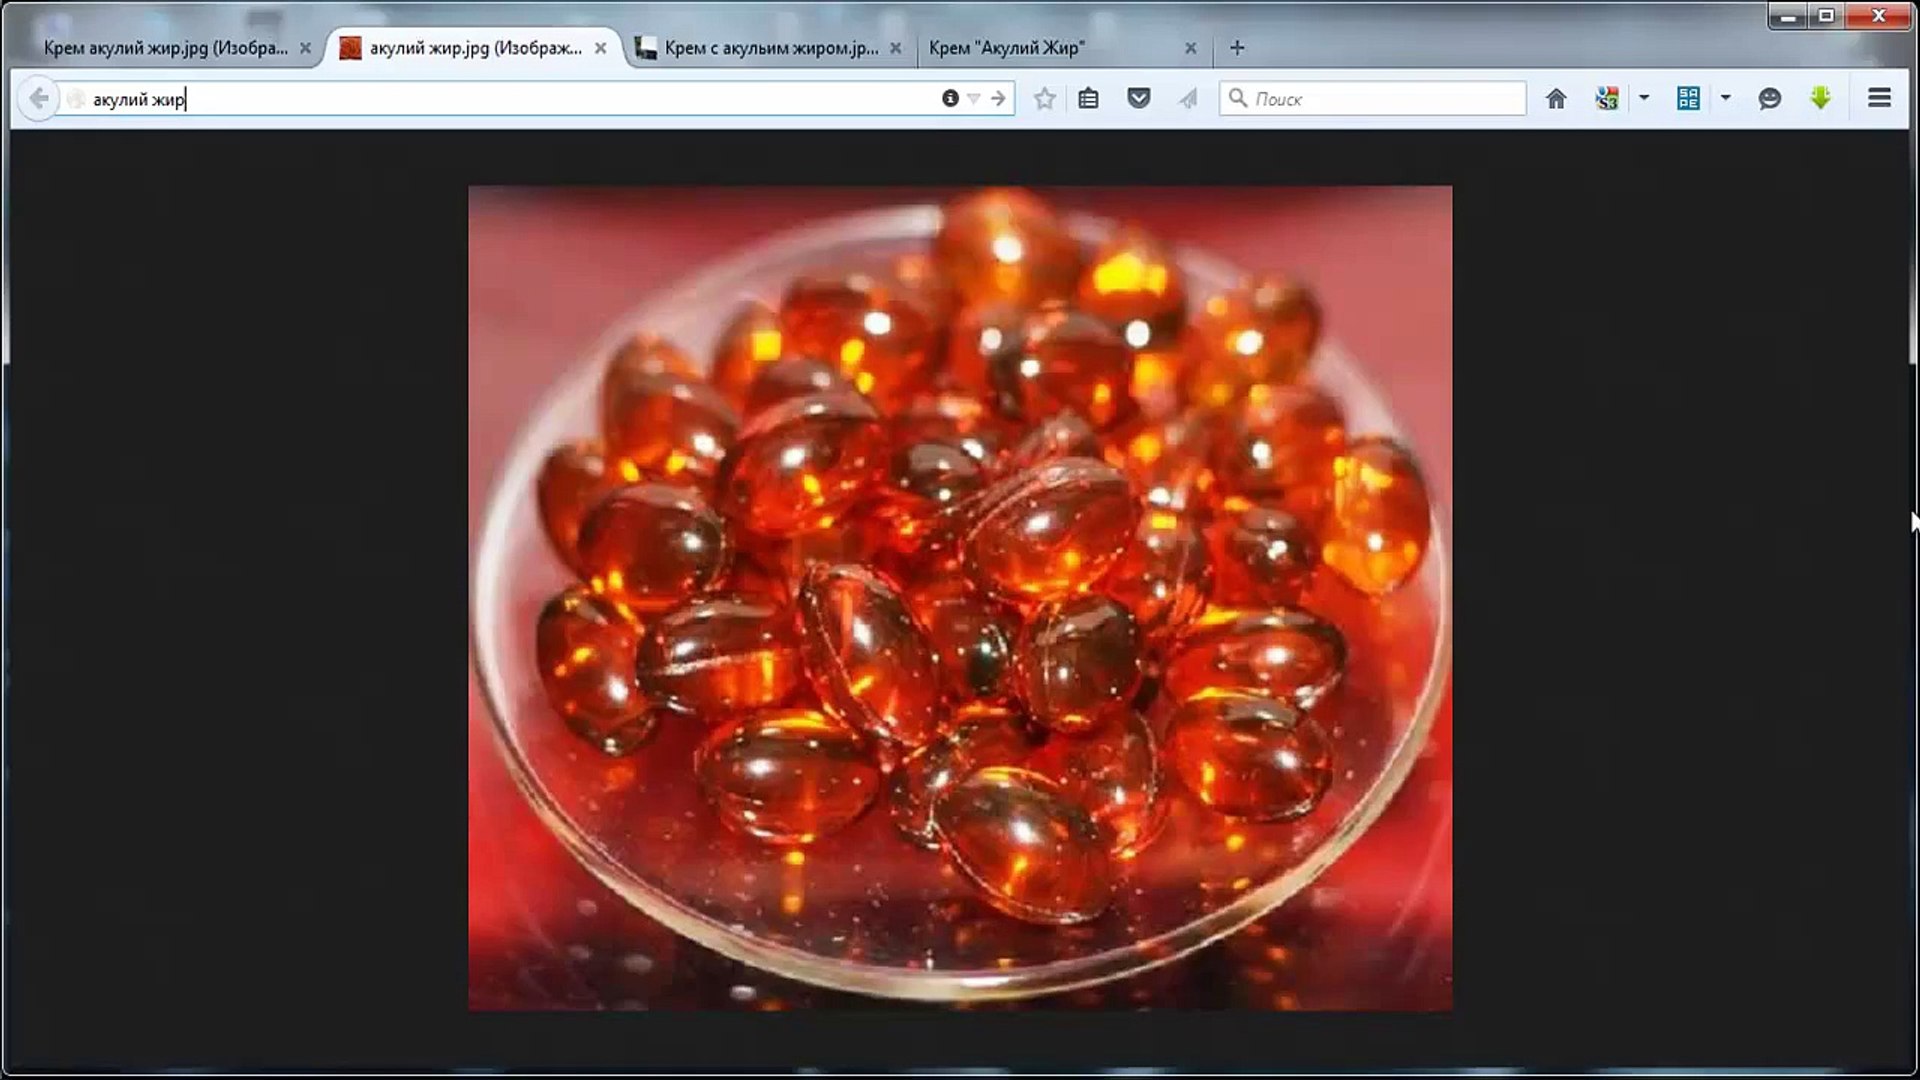Close the active акулий жир.jpg tab
Image resolution: width=1920 pixels, height=1080 pixels.
pos(601,48)
